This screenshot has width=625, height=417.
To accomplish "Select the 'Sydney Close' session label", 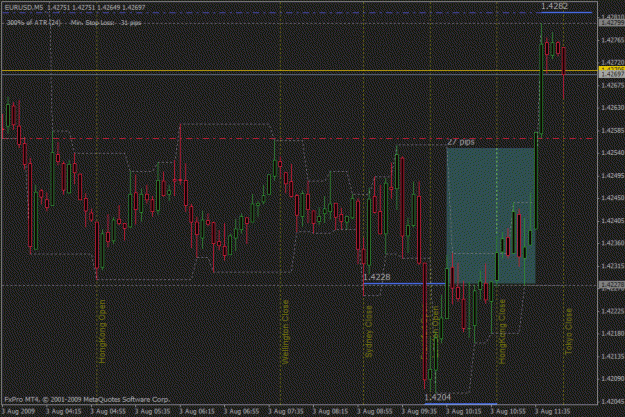I will click(369, 331).
